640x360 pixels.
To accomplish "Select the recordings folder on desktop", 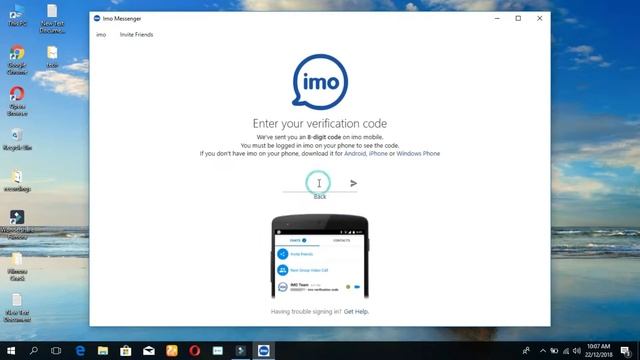I will click(17, 181).
